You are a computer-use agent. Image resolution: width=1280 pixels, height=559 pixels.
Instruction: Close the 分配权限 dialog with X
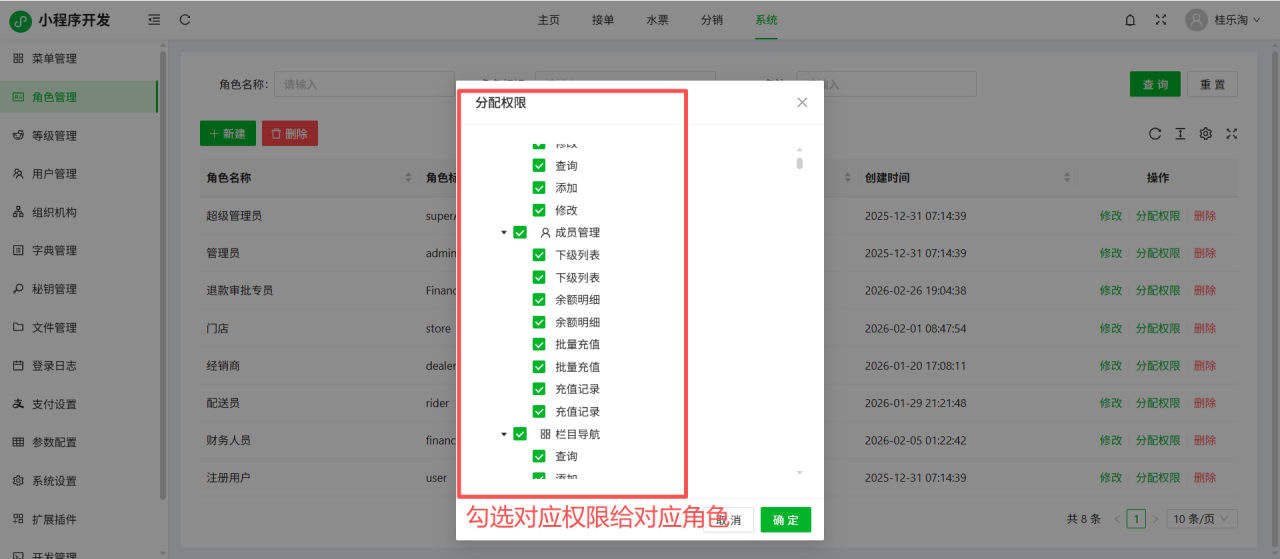(x=802, y=102)
